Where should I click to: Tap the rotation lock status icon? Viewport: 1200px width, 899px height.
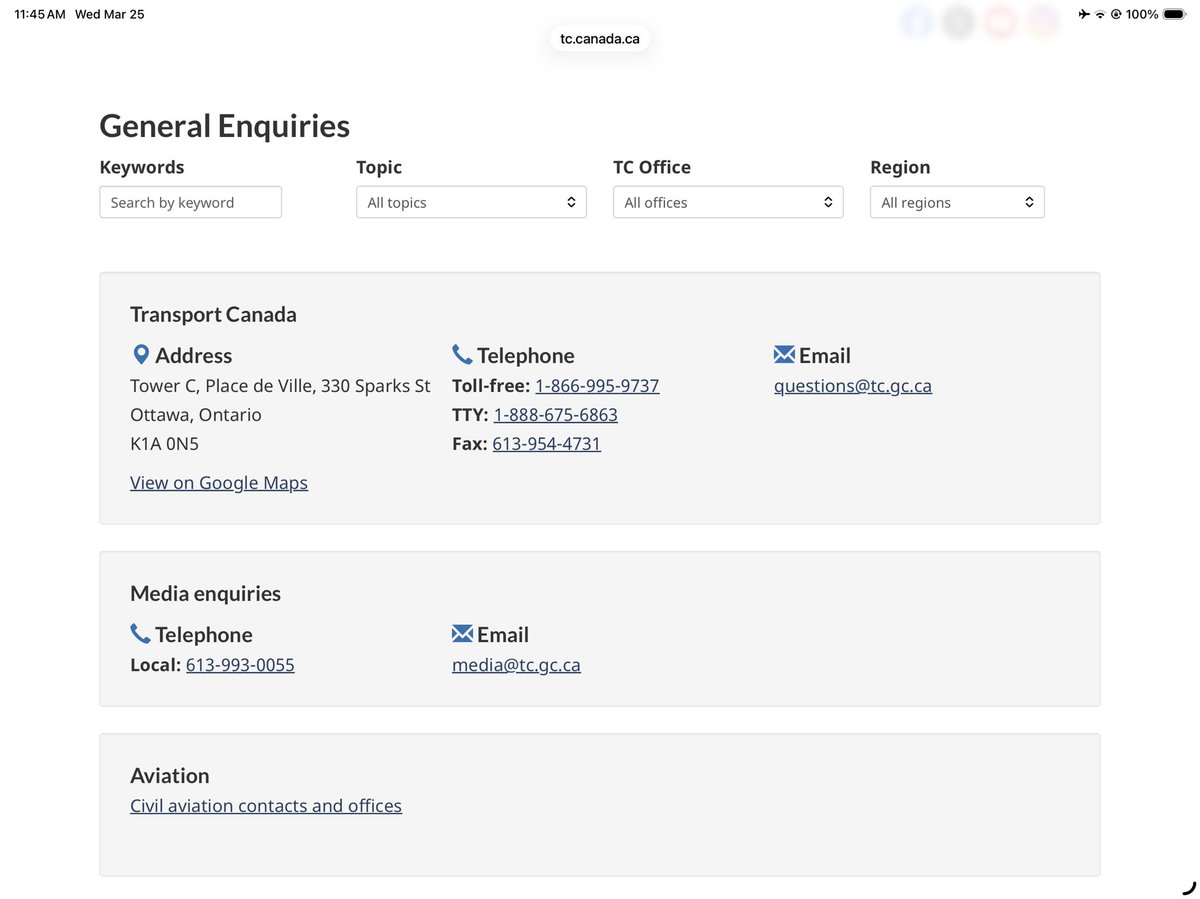pyautogui.click(x=1115, y=14)
